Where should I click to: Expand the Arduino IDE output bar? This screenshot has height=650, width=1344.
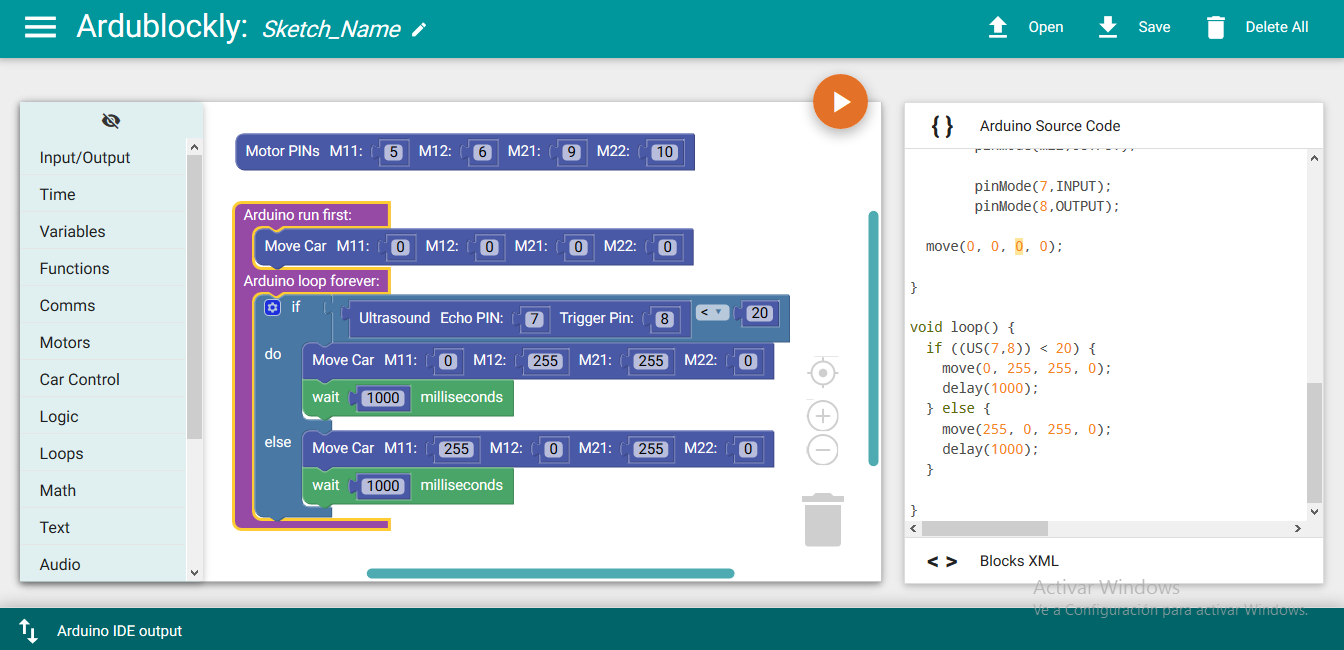(672, 630)
